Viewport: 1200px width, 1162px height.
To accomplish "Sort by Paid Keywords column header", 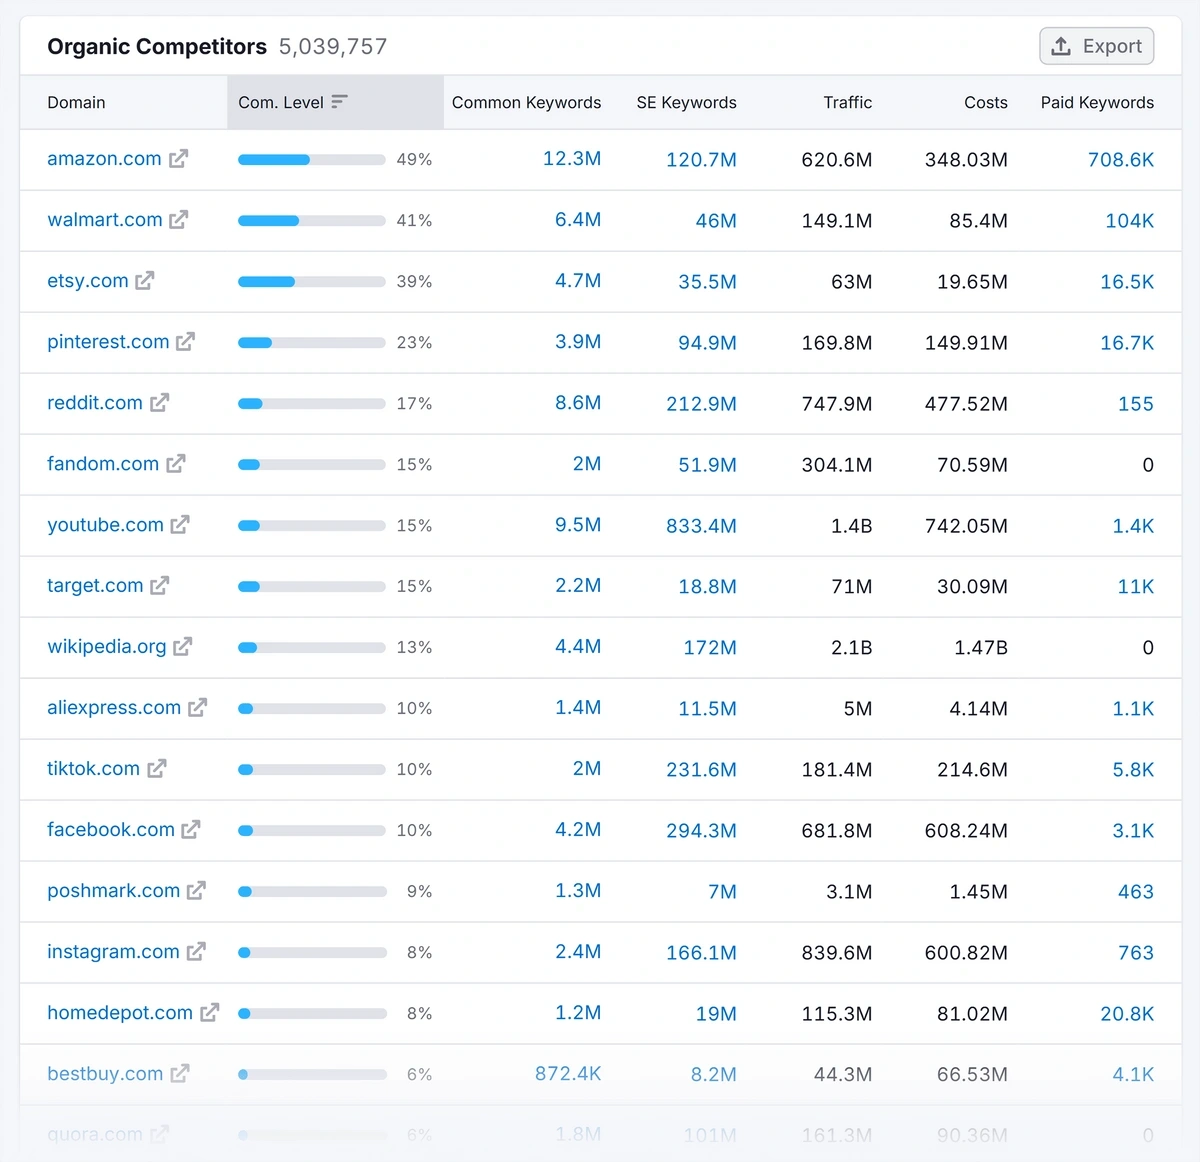I will tap(1097, 102).
